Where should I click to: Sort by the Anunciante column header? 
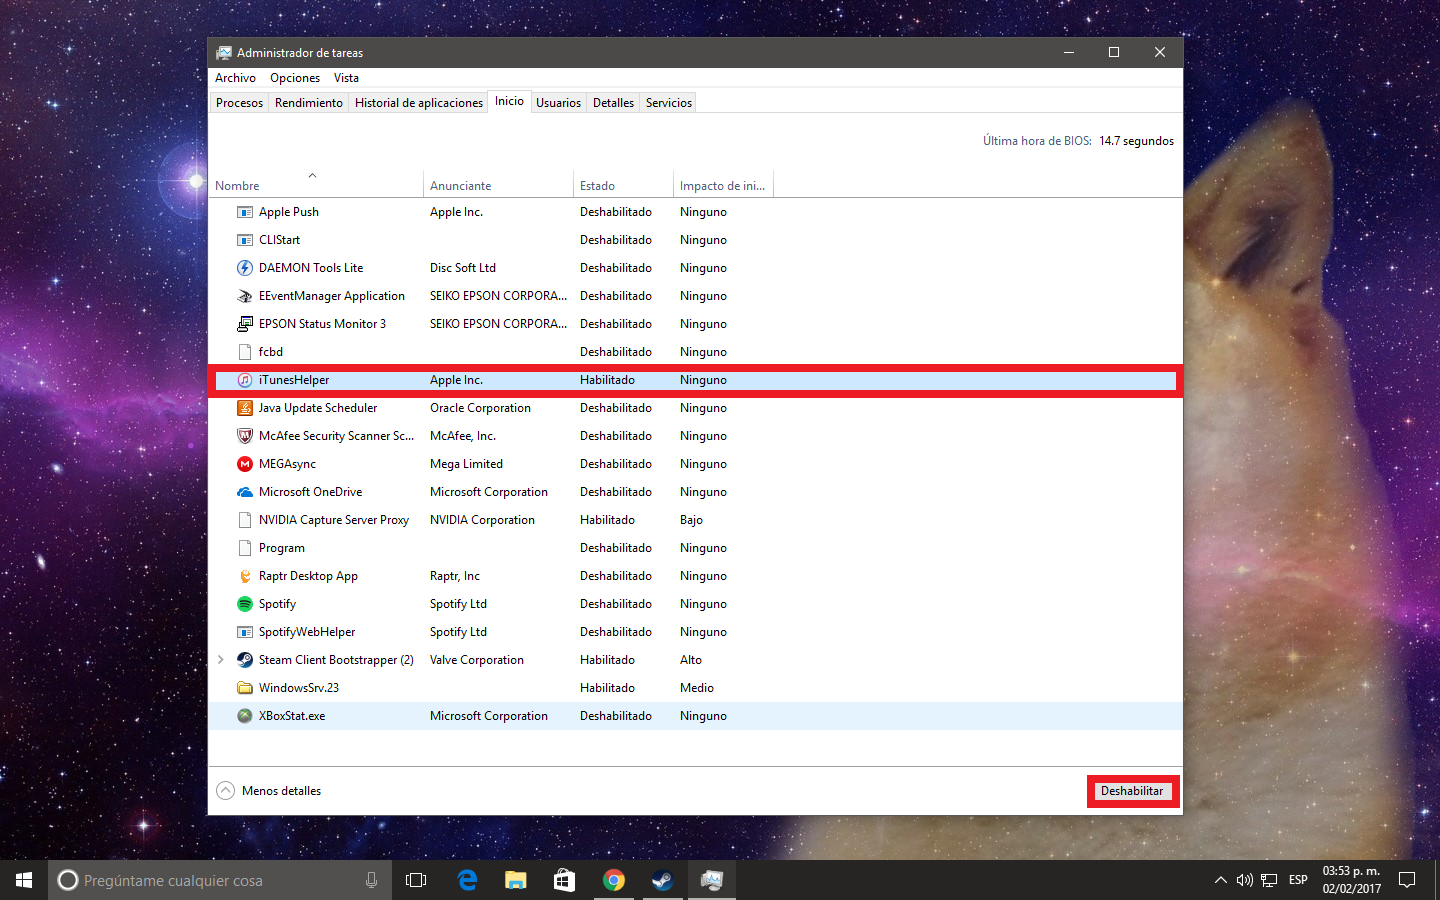coord(498,185)
